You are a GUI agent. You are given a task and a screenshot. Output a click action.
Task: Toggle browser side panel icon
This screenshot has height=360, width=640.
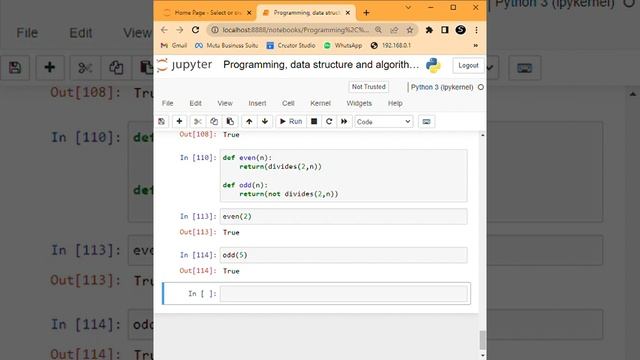(x=444, y=30)
